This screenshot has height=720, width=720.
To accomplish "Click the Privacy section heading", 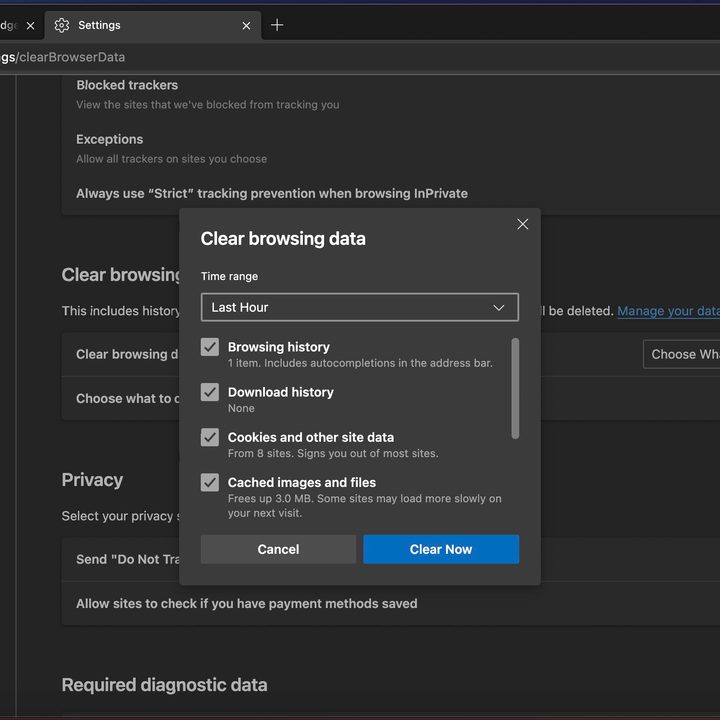I will [x=92, y=480].
